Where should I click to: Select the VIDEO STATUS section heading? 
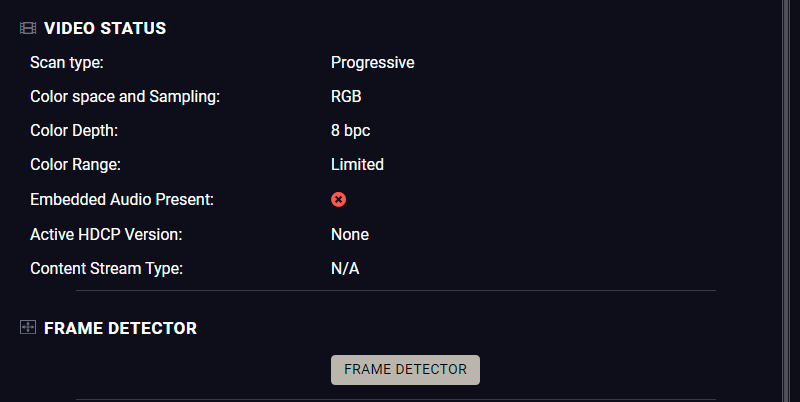(105, 28)
